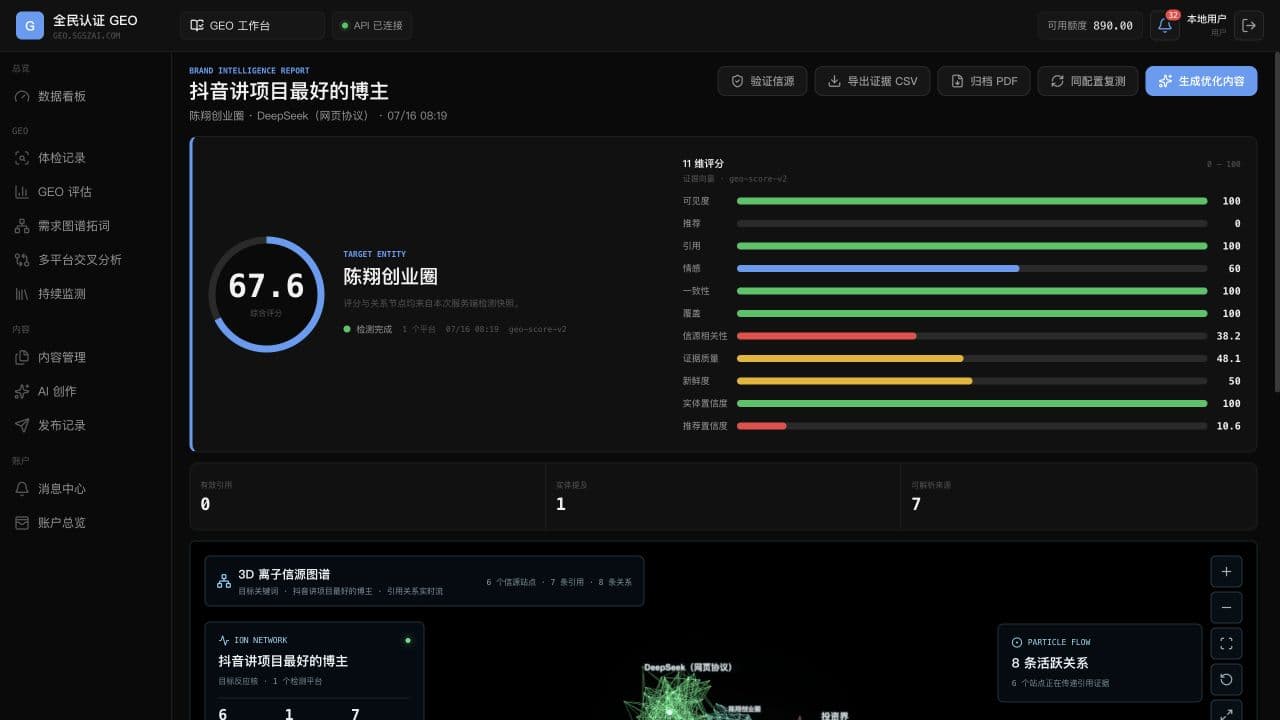Viewport: 1280px width, 720px height.
Task: Open 需求图谱拓词 in the sidebar
Action: (x=85, y=226)
